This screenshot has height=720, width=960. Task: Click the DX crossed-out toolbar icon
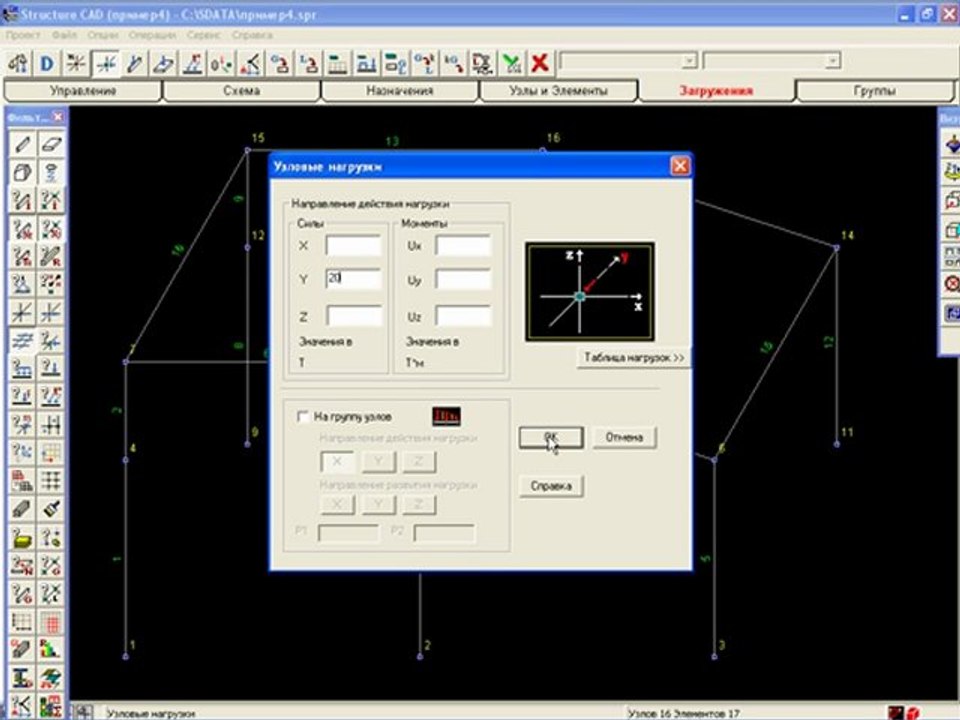coord(483,63)
